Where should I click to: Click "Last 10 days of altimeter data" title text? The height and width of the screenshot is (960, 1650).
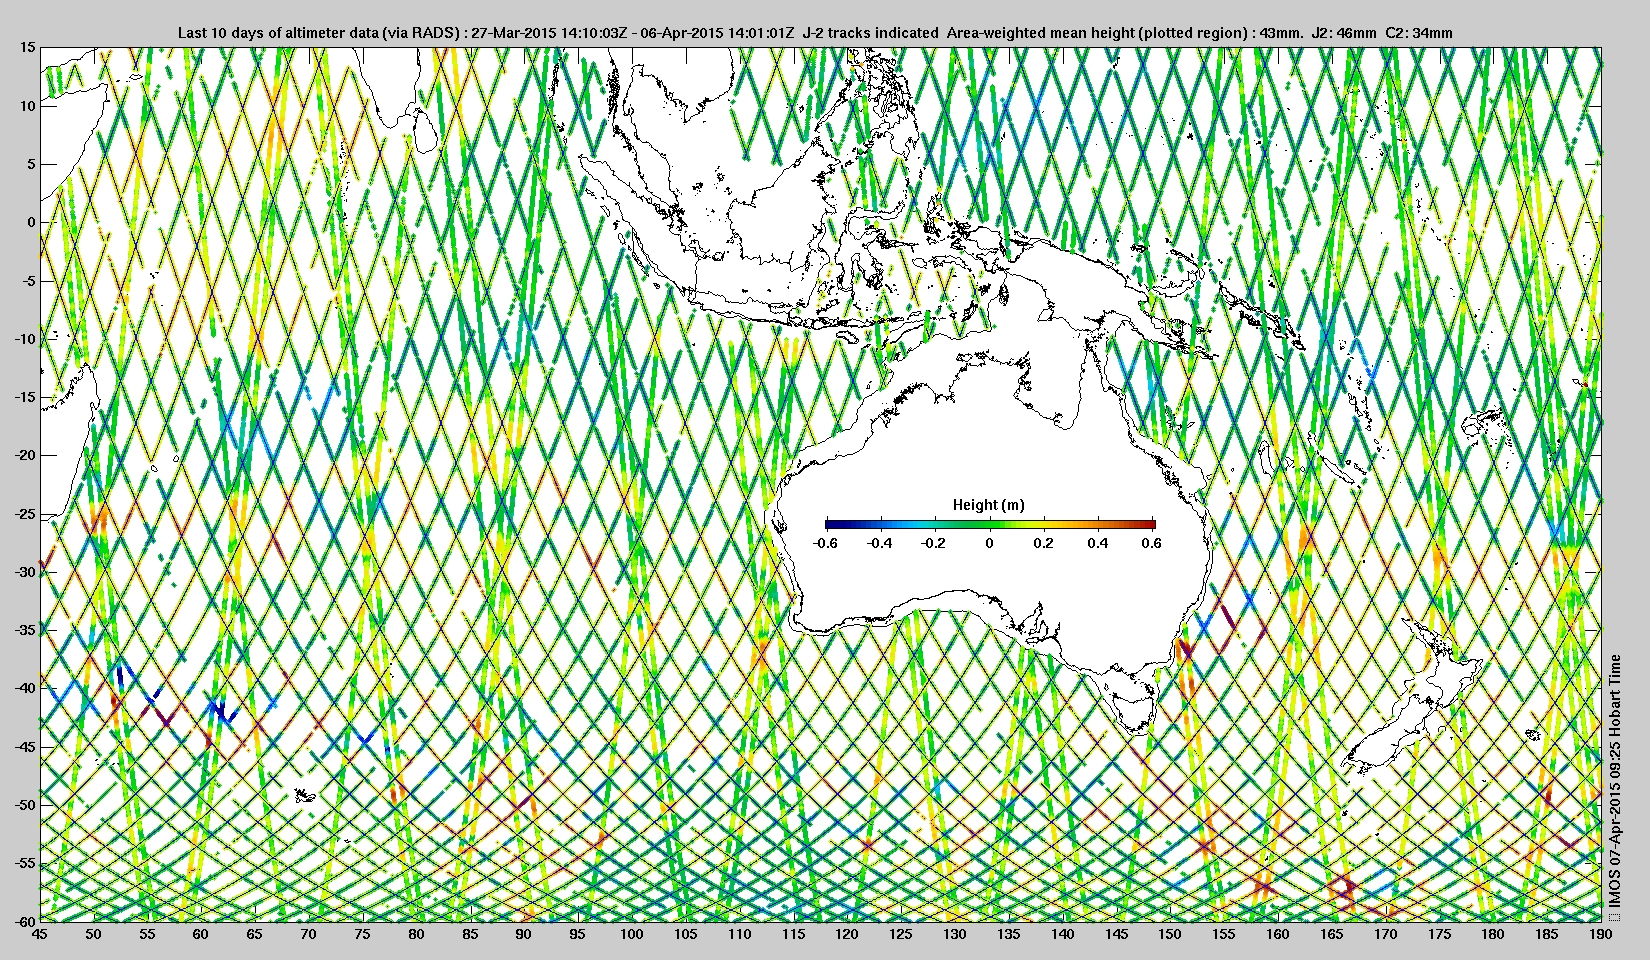click(277, 33)
